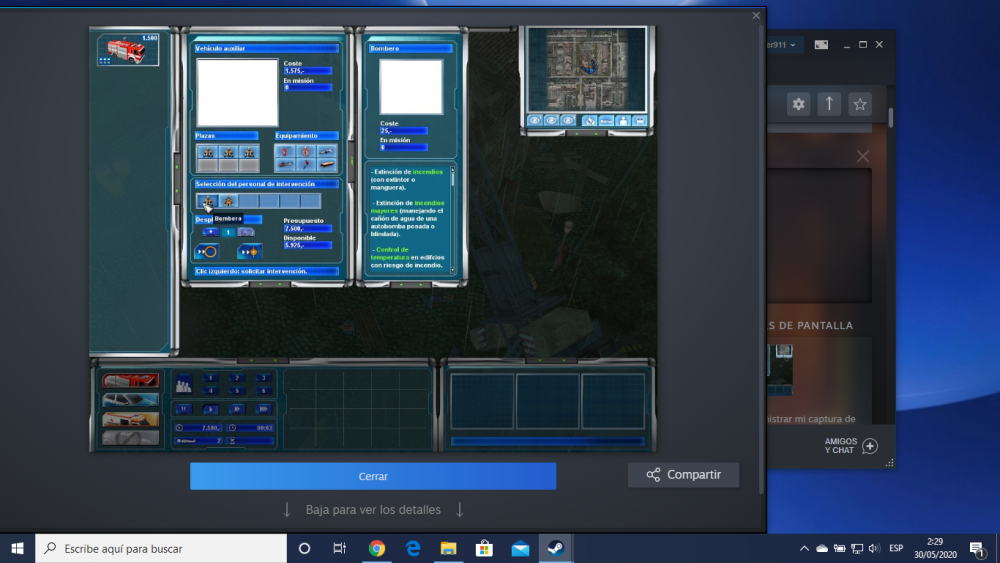The height and width of the screenshot is (563, 1000).
Task: Open the screenshot thumbnail in Steam window
Action: coord(779,369)
